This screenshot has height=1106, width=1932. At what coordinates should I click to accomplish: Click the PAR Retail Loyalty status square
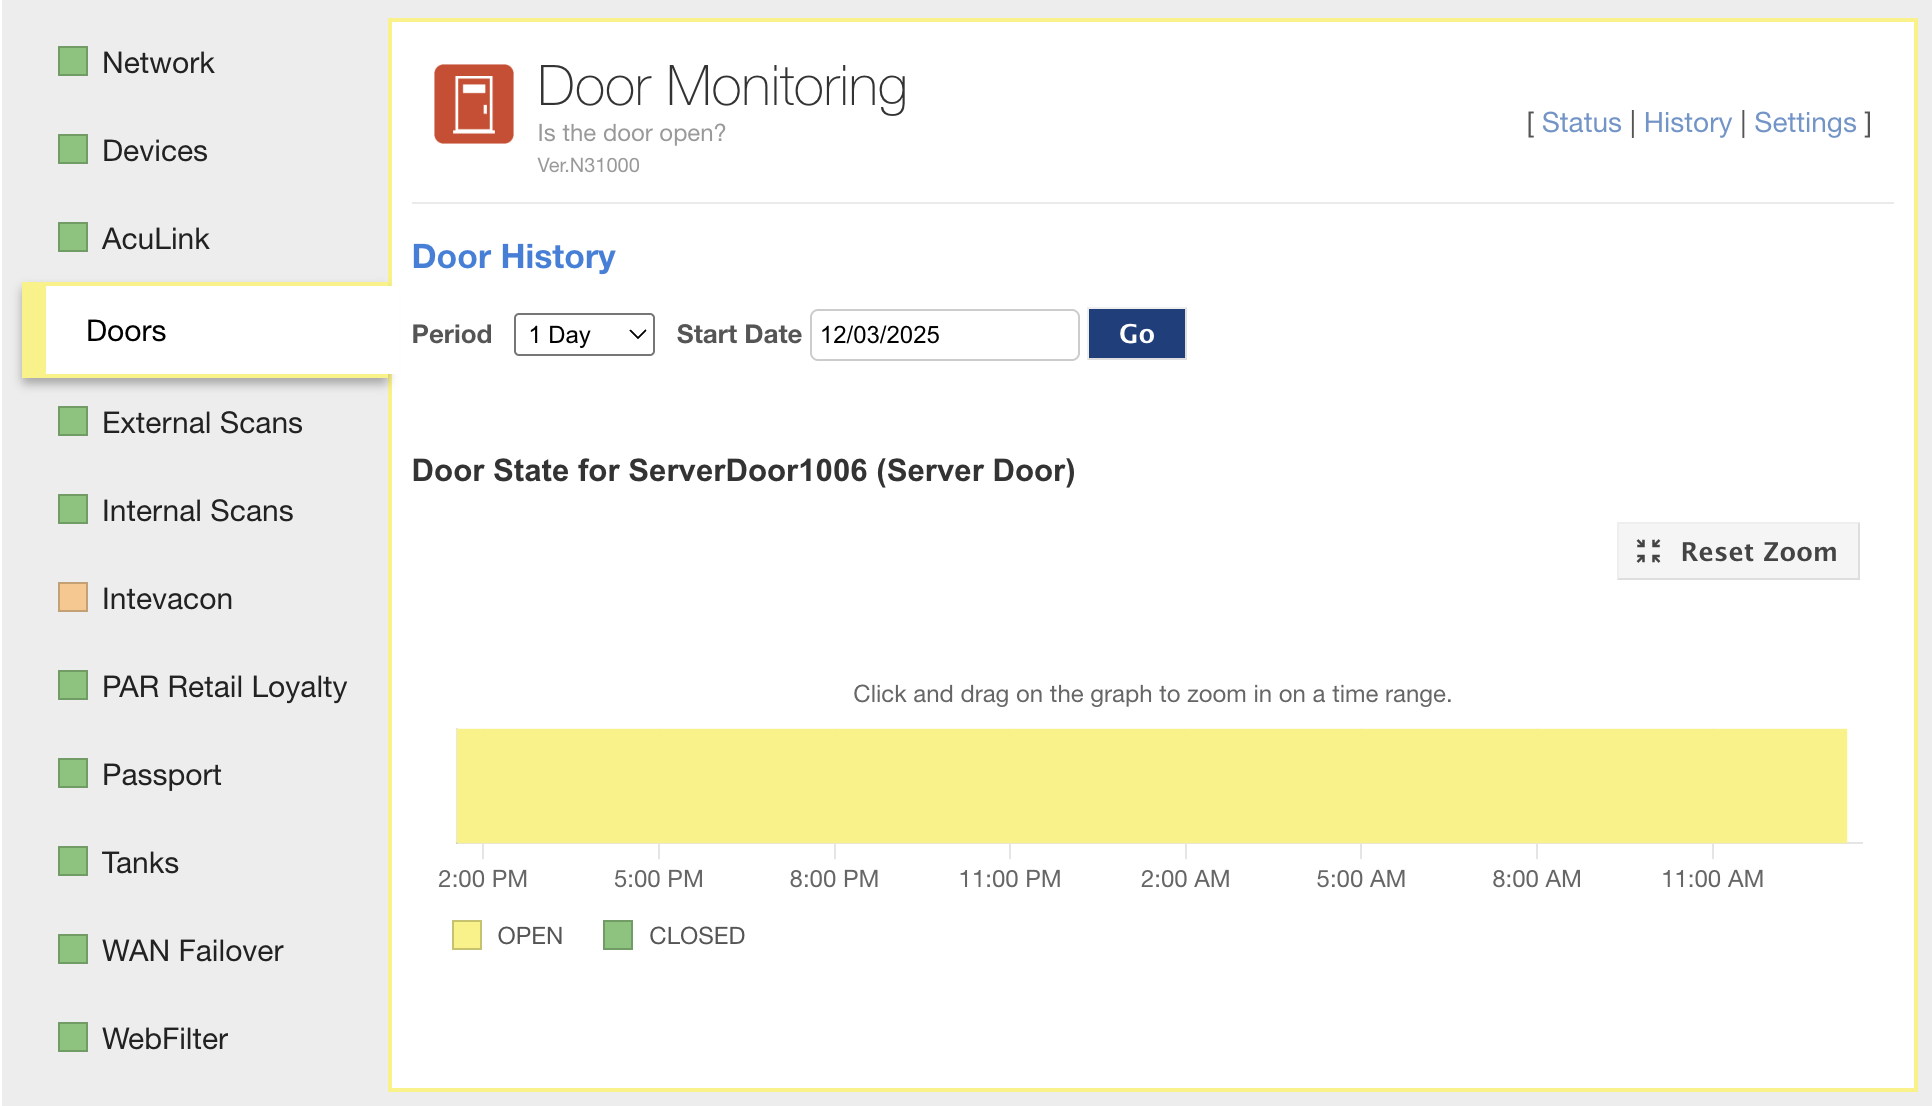pos(73,685)
